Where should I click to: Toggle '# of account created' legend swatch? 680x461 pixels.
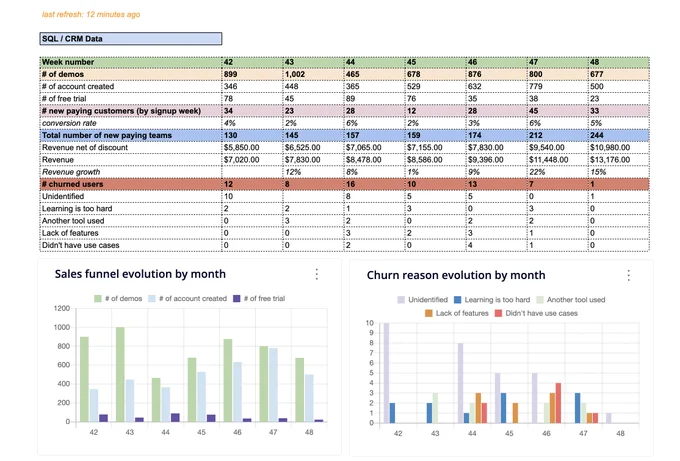[x=152, y=298]
